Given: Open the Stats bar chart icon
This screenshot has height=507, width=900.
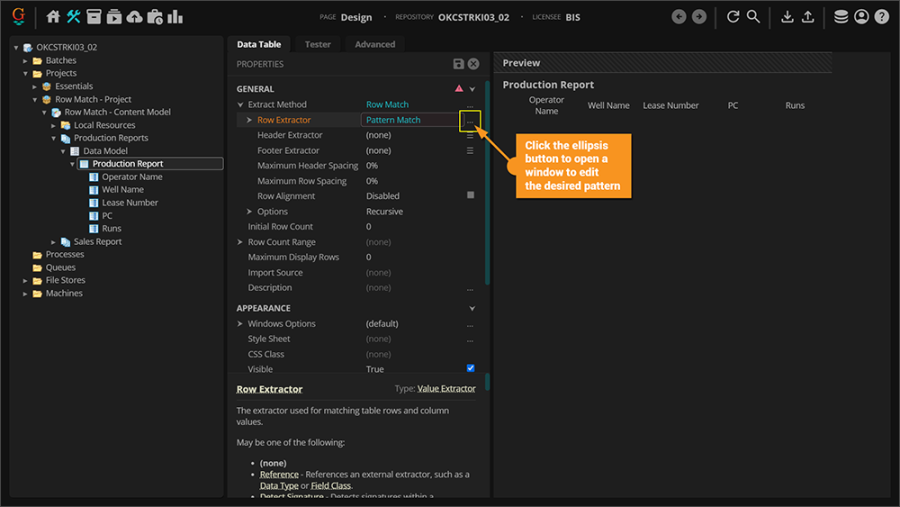Looking at the screenshot, I should (175, 17).
